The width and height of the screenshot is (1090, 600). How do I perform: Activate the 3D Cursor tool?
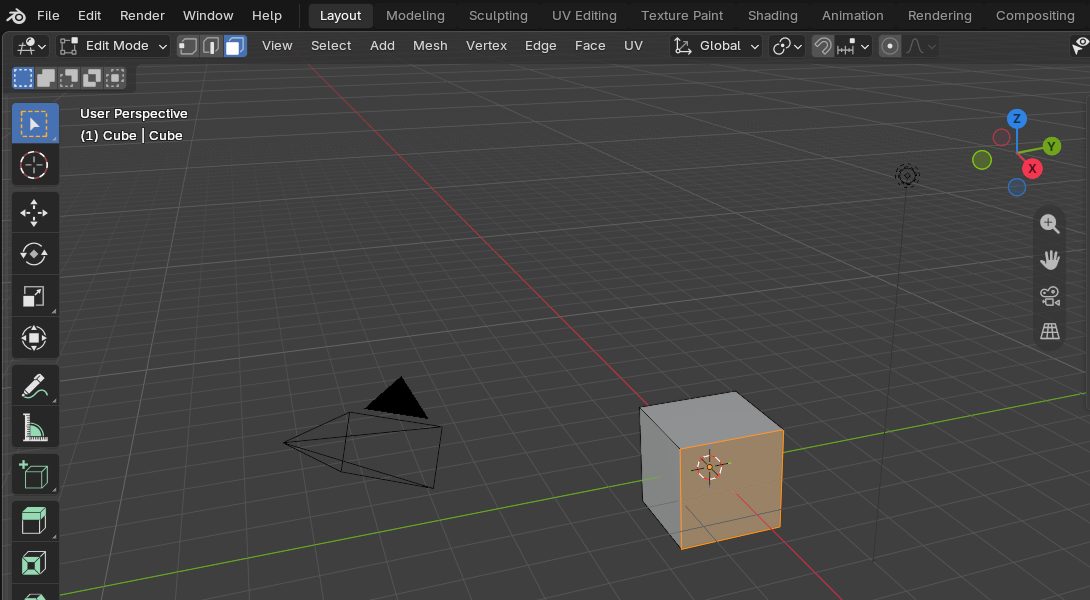(34, 165)
